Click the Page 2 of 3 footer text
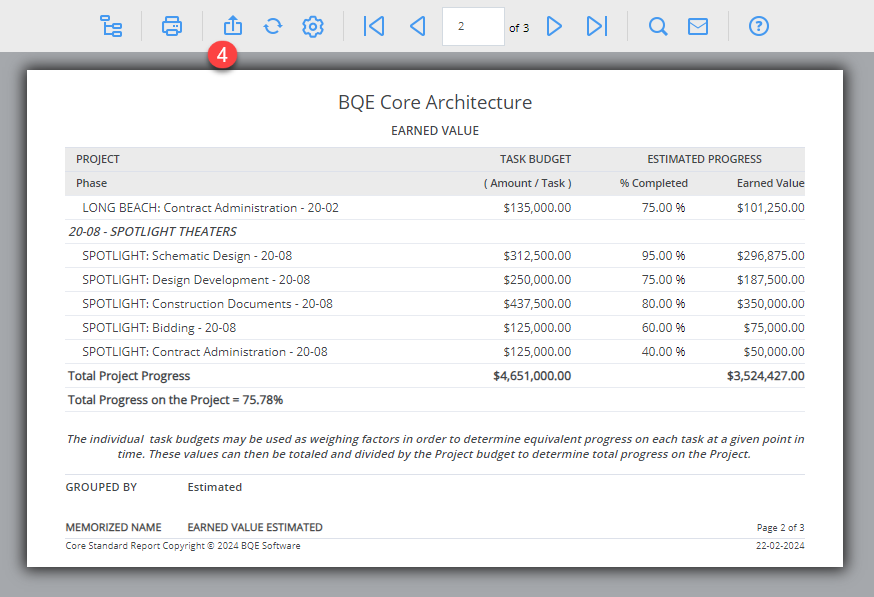The image size is (874, 597). point(780,528)
